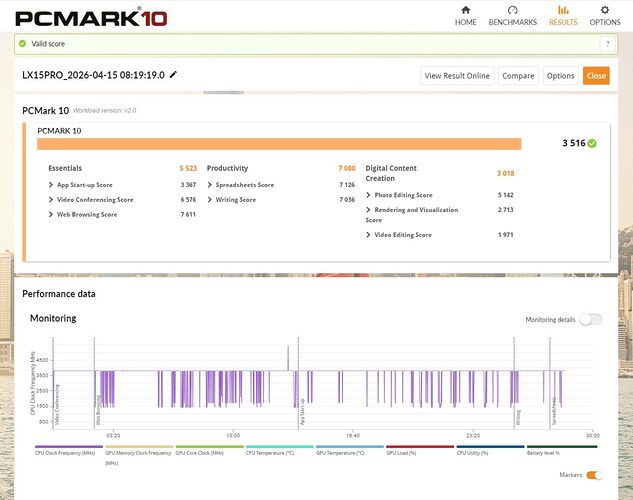Click the PCMARK 10 logo
This screenshot has width=633, height=500.
click(91, 18)
